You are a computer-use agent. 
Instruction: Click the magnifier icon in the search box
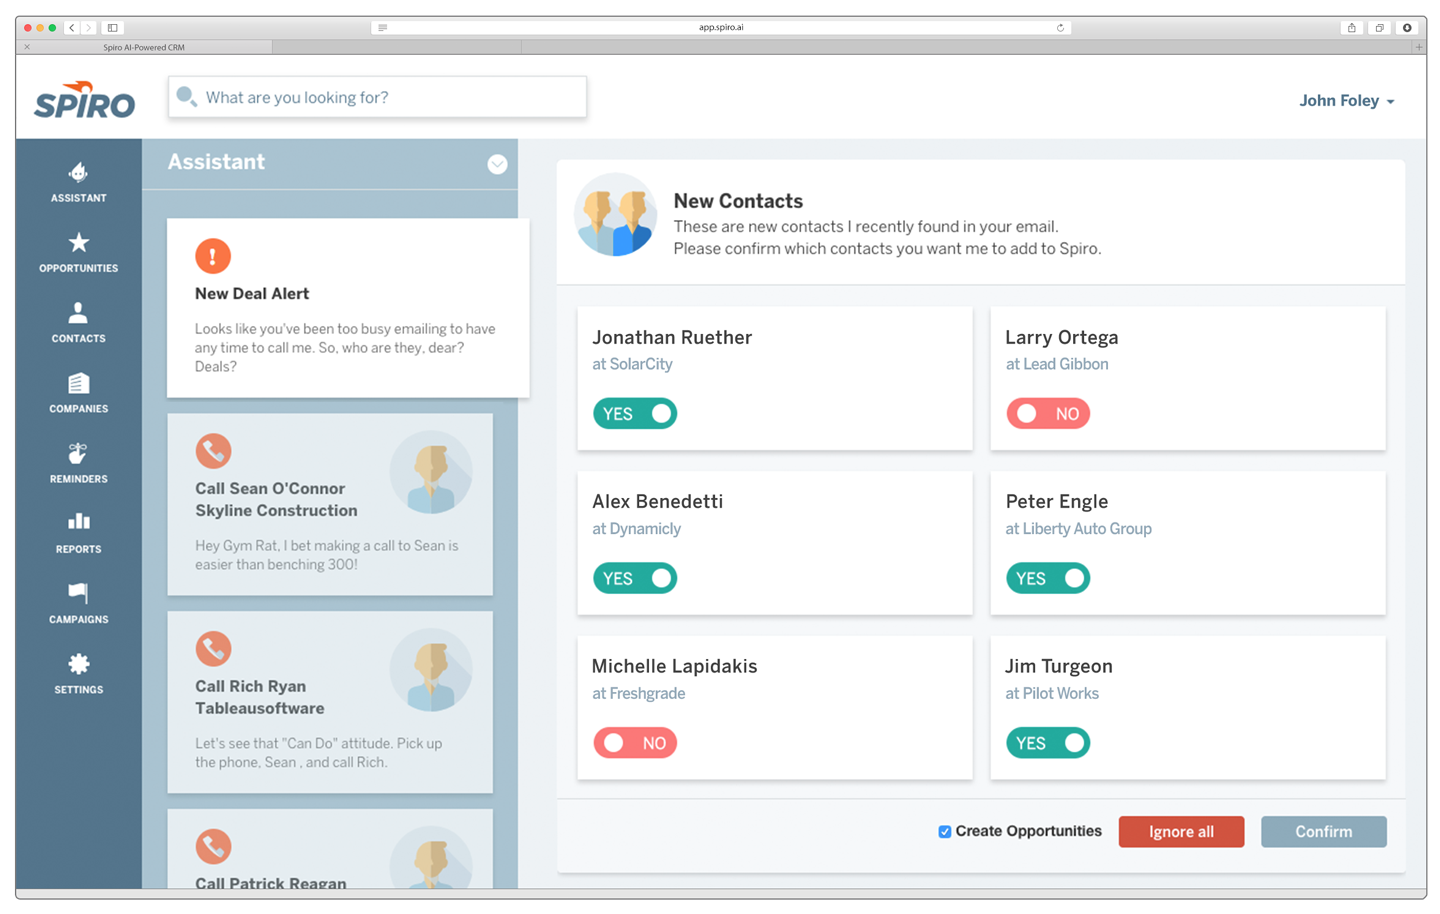click(186, 97)
